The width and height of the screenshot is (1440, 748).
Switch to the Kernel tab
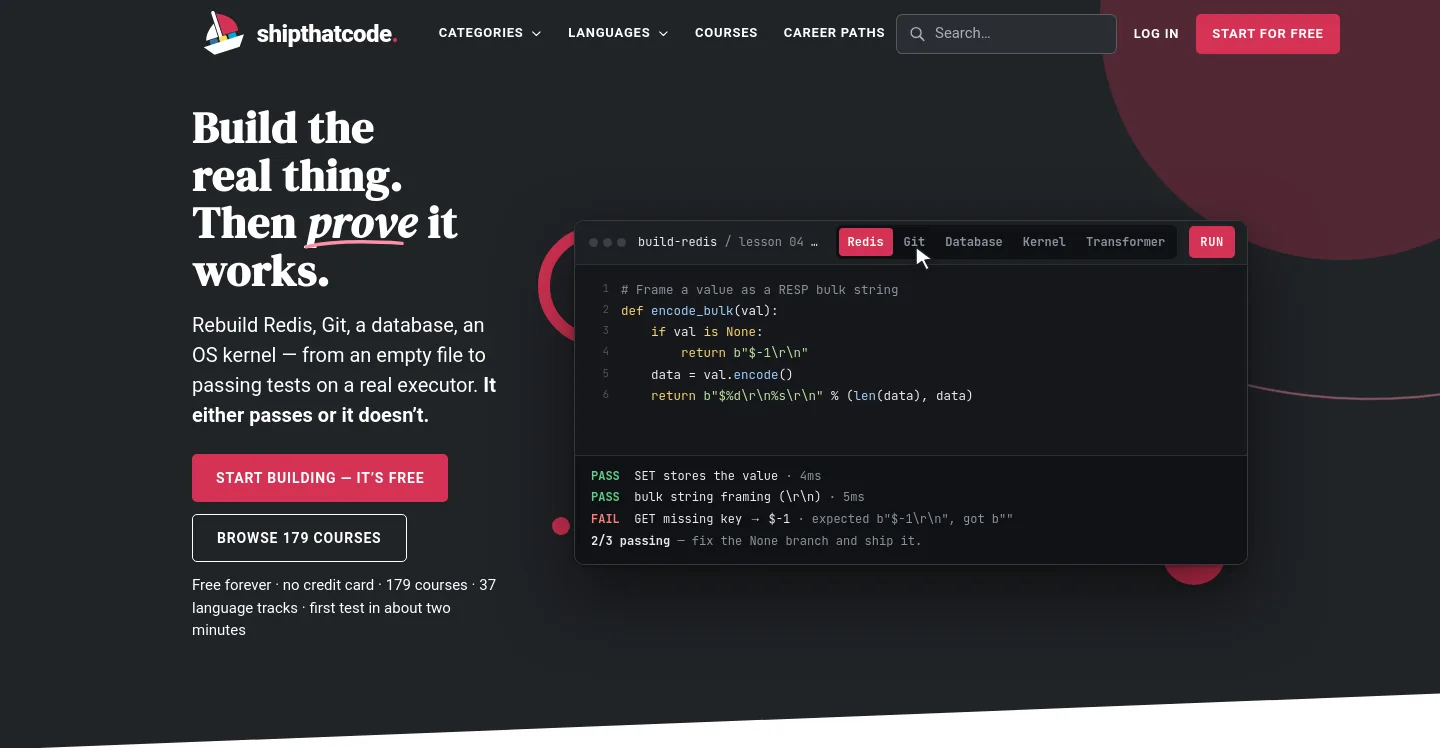tap(1044, 242)
